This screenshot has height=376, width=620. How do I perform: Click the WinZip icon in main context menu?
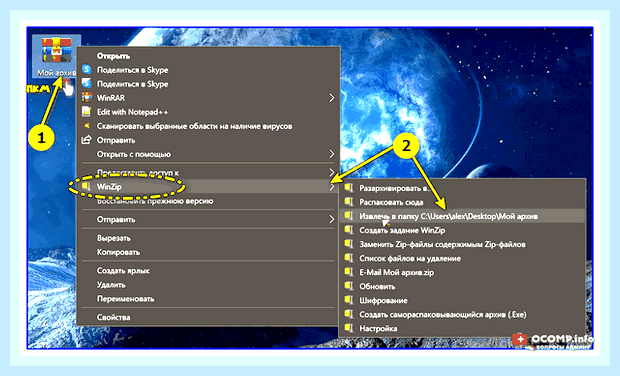tap(86, 186)
